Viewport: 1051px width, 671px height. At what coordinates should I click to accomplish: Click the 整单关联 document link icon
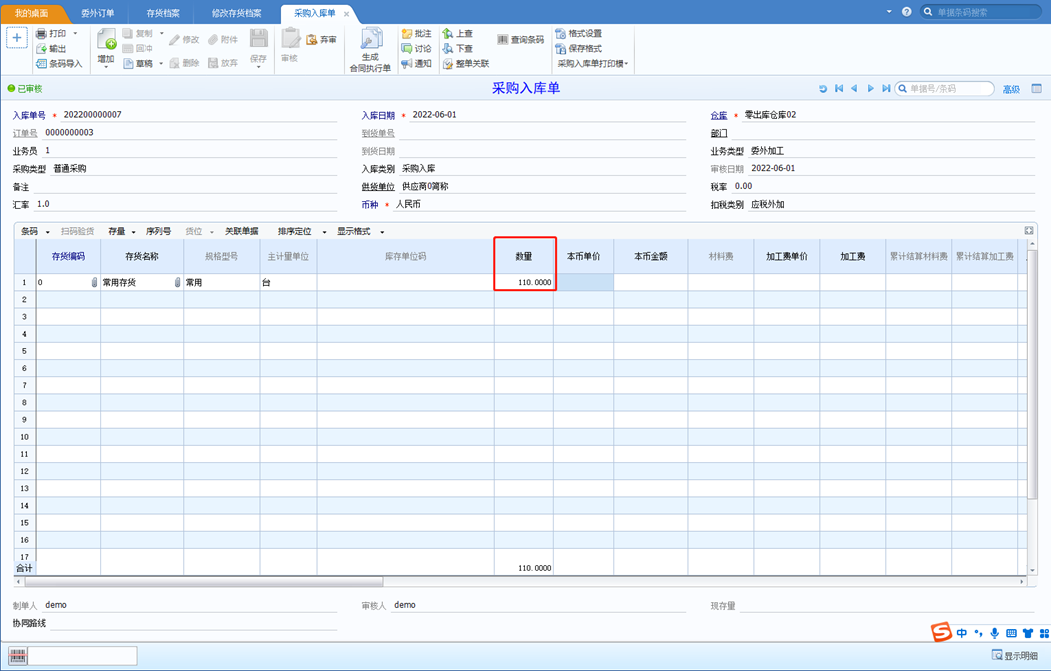tap(448, 64)
